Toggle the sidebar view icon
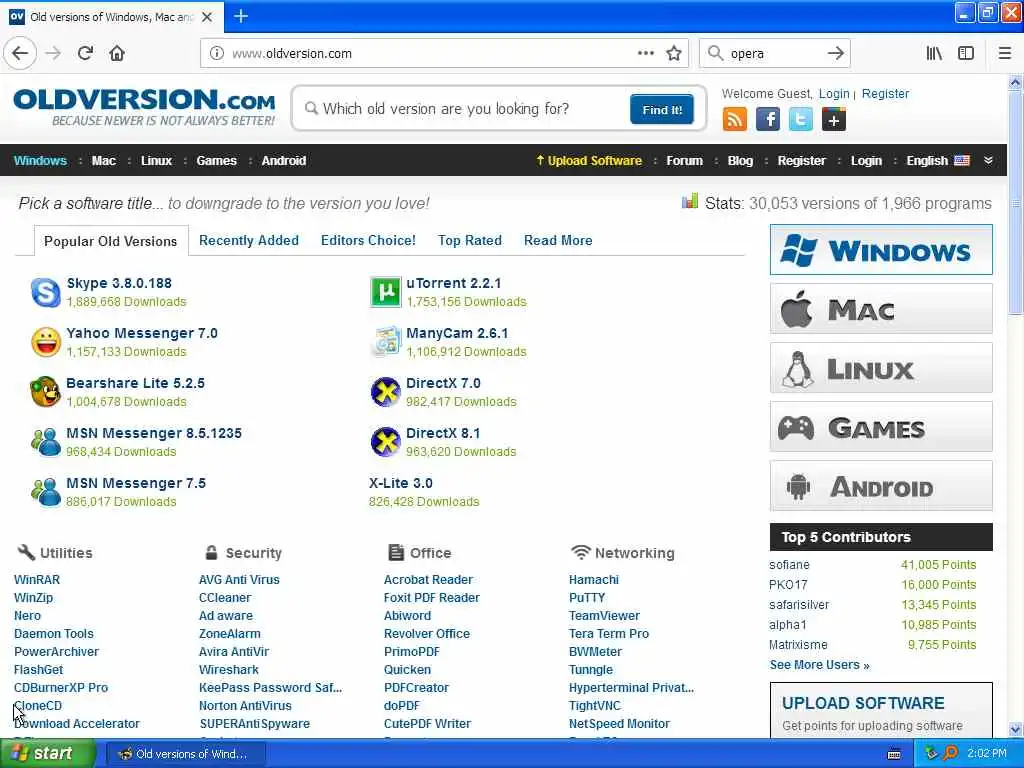 pos(966,53)
